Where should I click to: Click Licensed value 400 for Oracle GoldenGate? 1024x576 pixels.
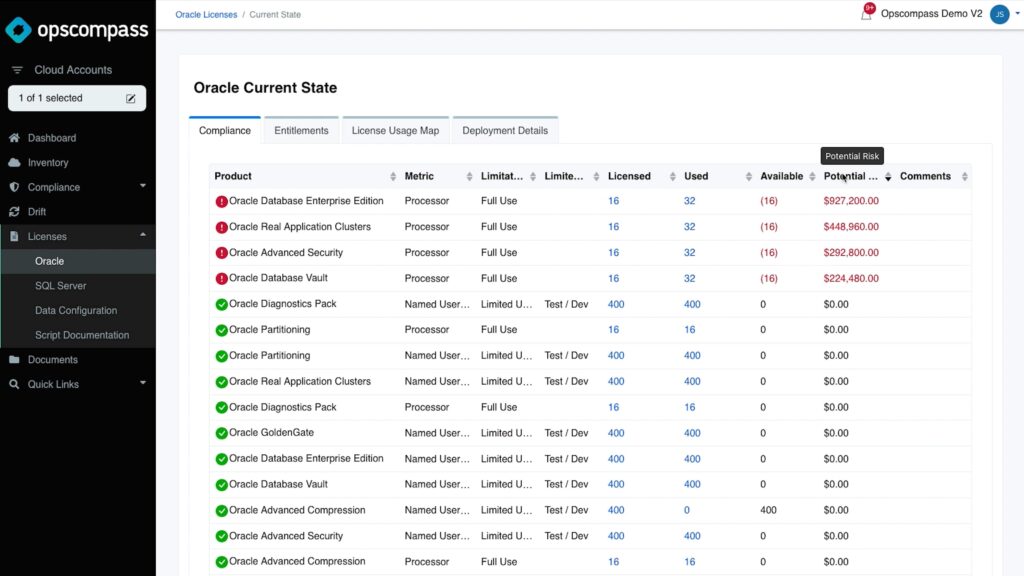pos(616,433)
